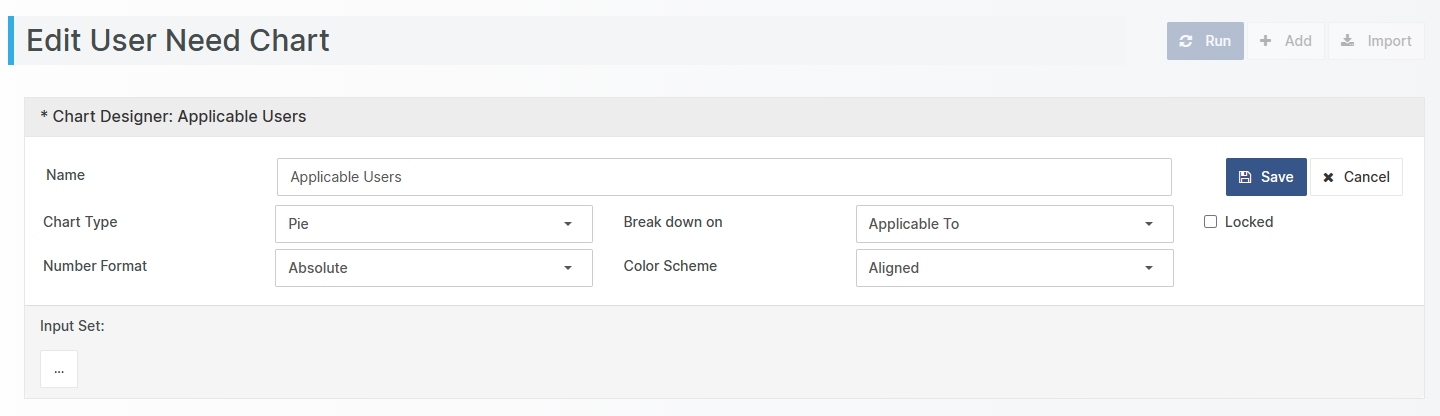Click the Chart Designer: Applicable Users header
The height and width of the screenshot is (416, 1440).
coord(173,117)
